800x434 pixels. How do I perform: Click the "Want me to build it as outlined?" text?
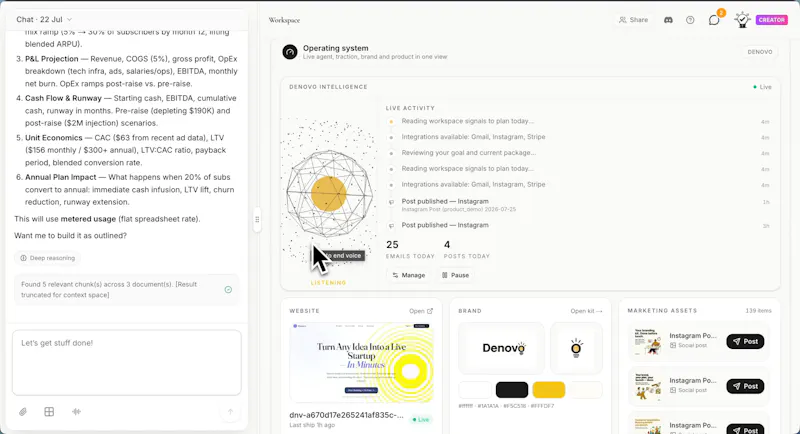[x=70, y=236]
